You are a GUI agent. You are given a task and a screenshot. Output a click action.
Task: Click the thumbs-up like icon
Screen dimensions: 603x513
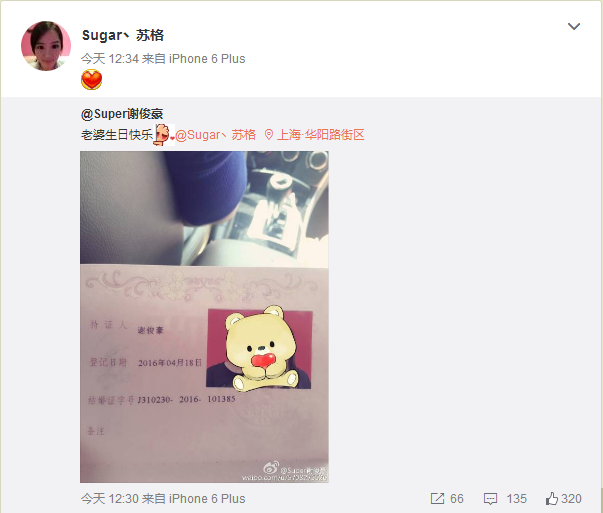click(x=552, y=499)
